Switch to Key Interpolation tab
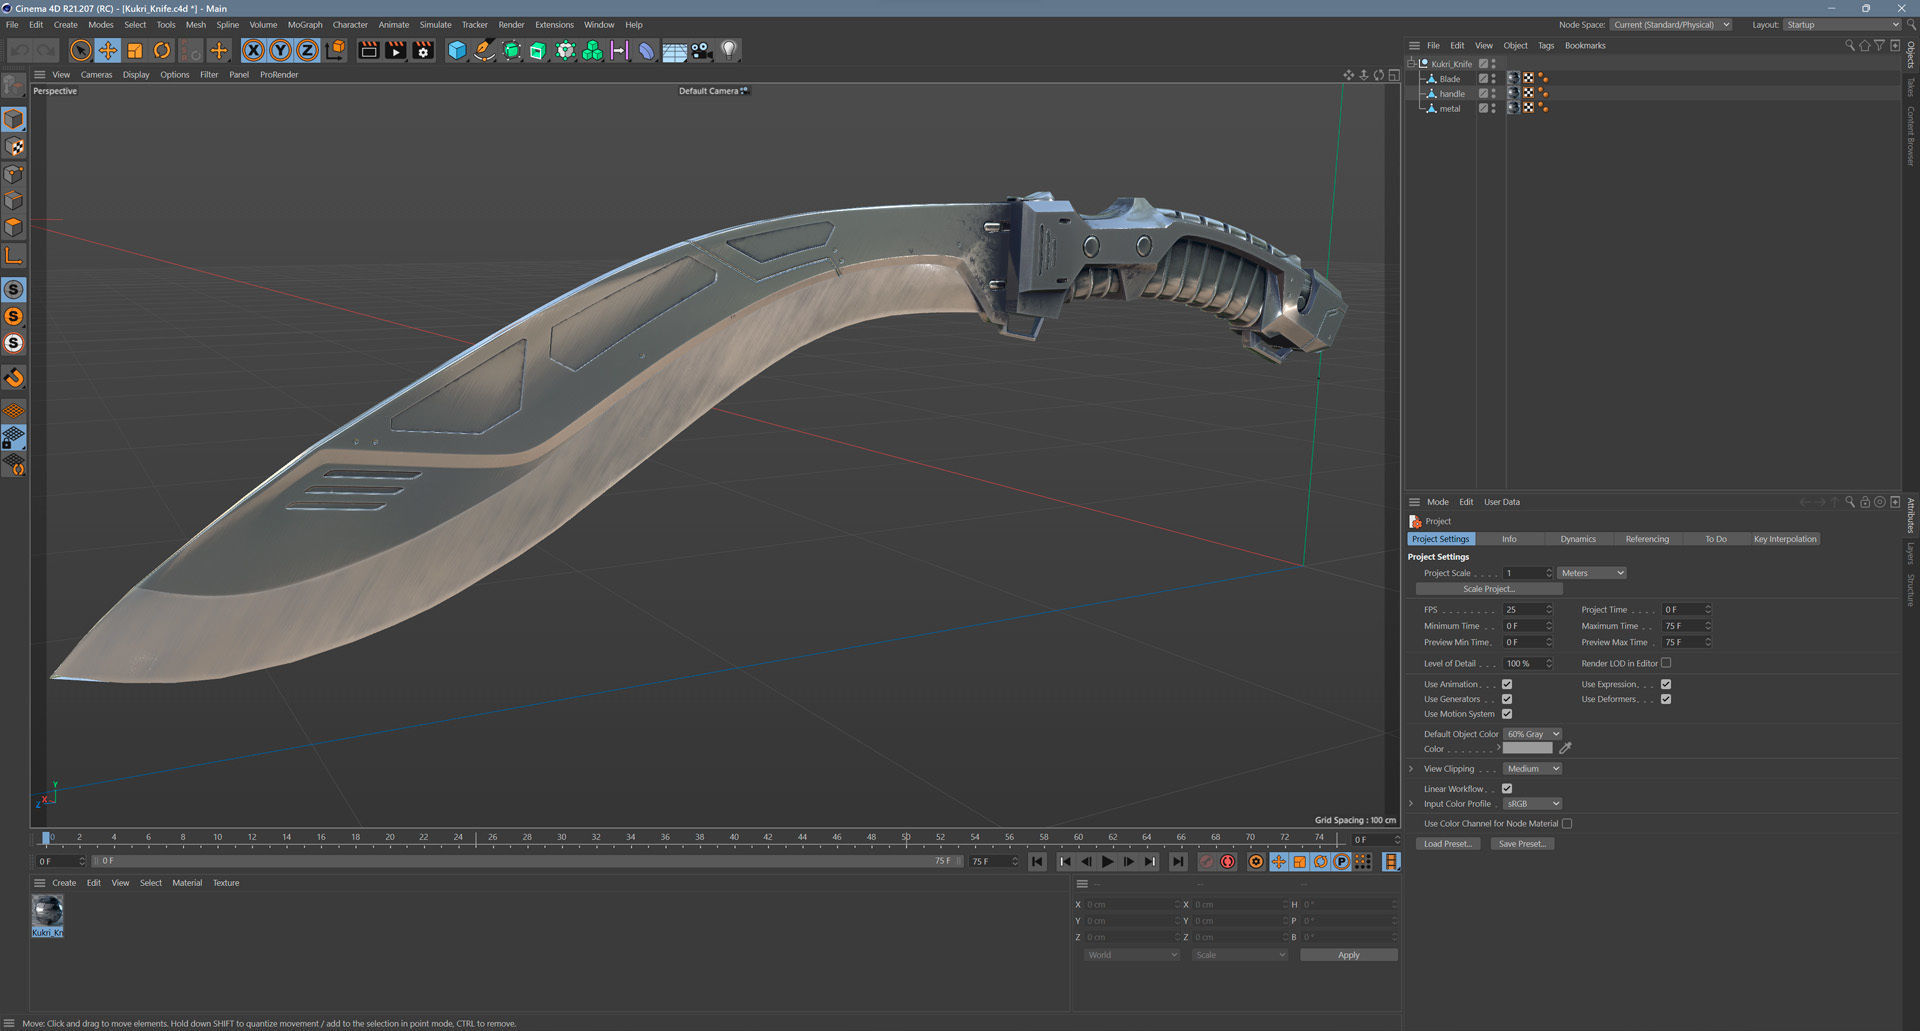Image resolution: width=1920 pixels, height=1031 pixels. [x=1785, y=539]
